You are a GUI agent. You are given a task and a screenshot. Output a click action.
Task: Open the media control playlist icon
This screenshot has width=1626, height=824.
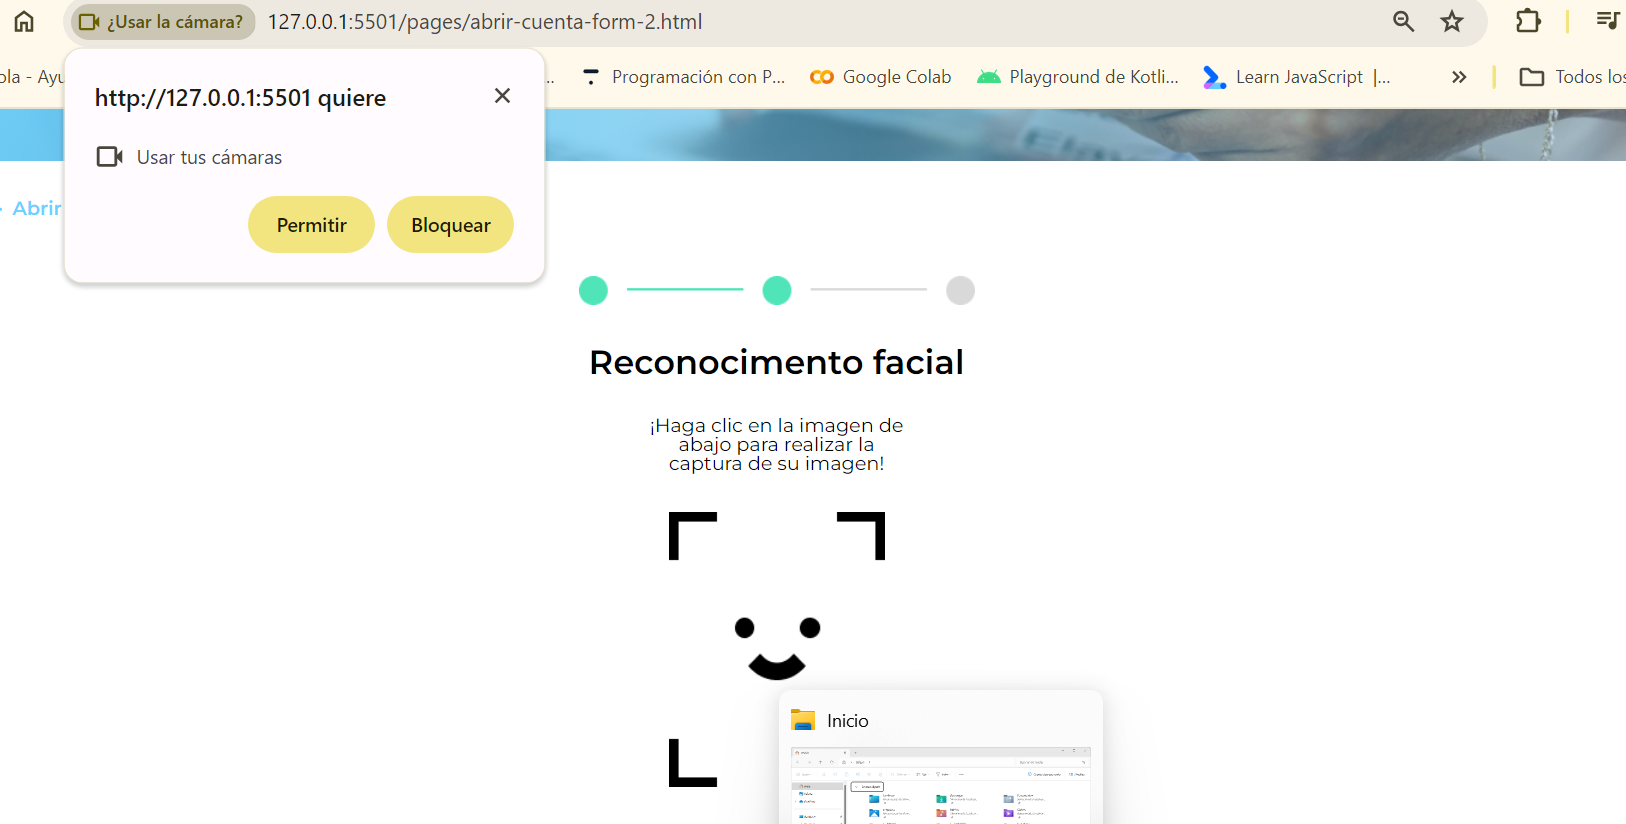pyautogui.click(x=1607, y=20)
